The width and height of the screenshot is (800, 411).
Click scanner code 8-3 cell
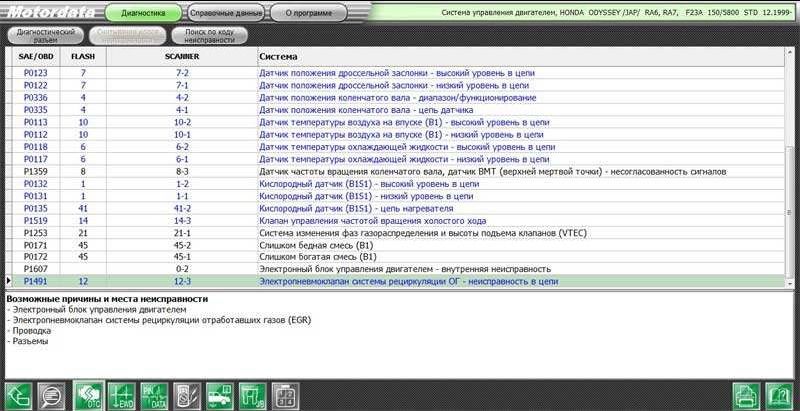[x=182, y=171]
